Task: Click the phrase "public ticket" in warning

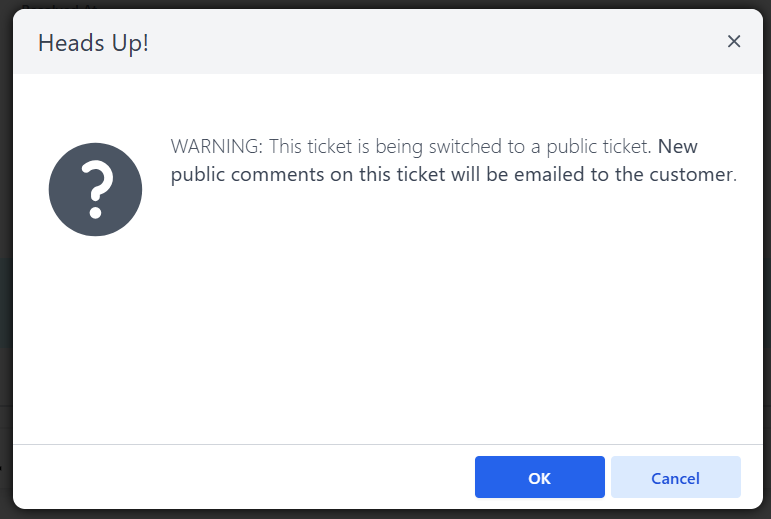Action: coord(598,146)
